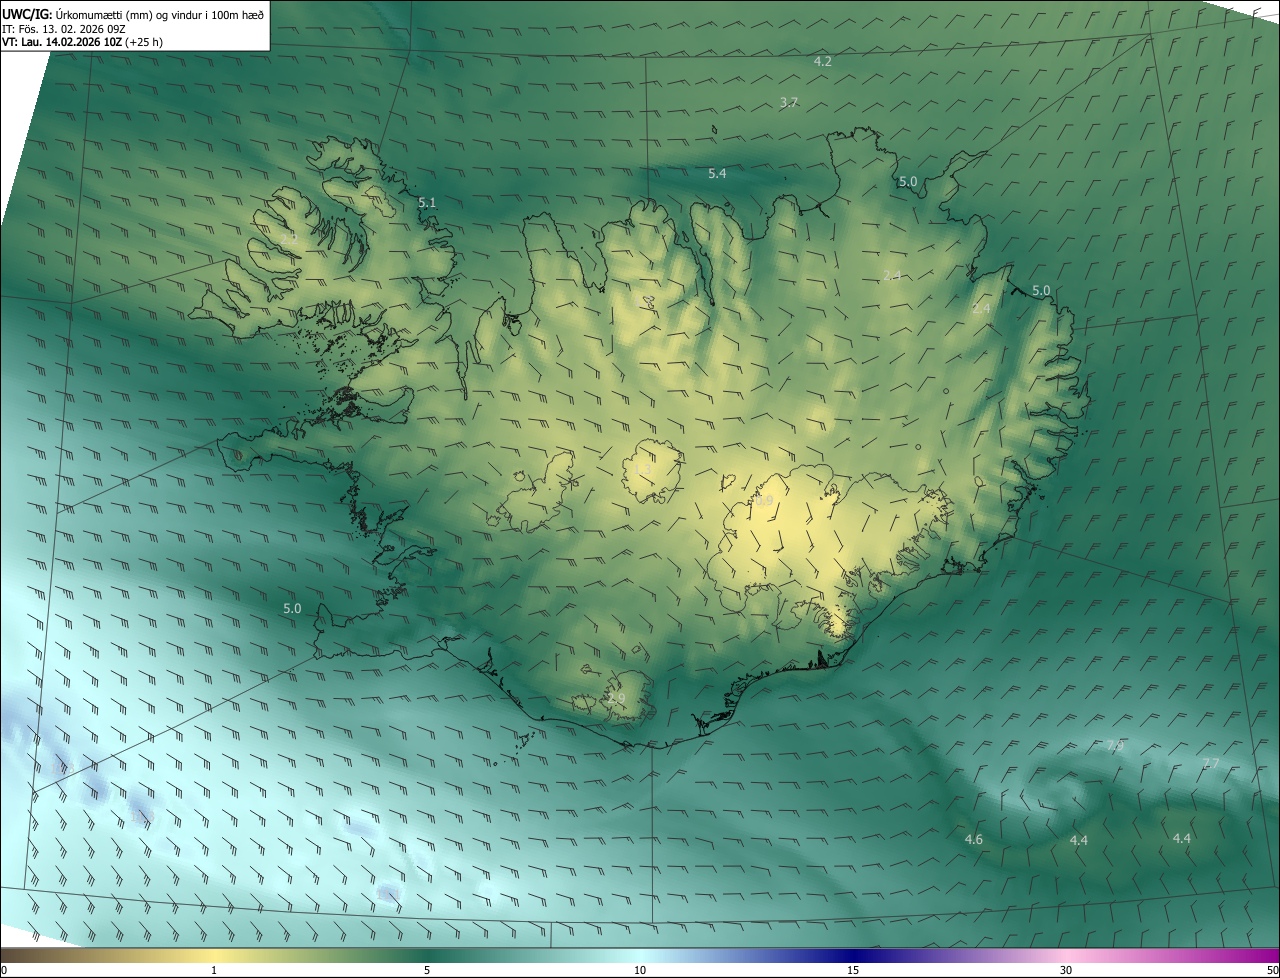Click the 4.4 label below the 7.7 value
Screen dimensions: 1280x978
[1182, 839]
